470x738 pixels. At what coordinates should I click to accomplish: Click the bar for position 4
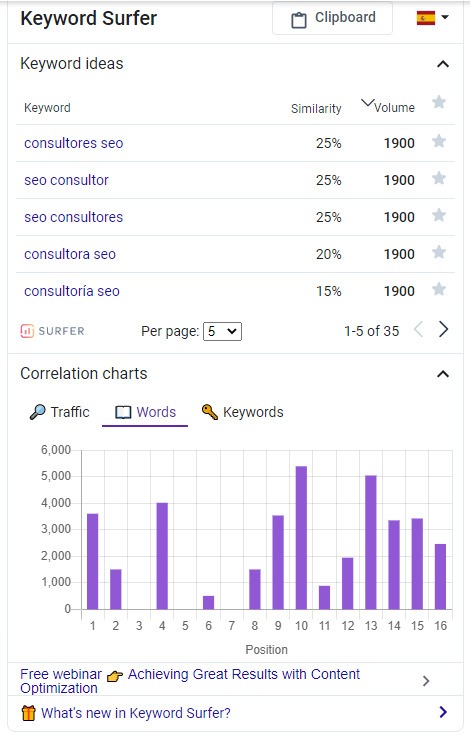(x=162, y=556)
